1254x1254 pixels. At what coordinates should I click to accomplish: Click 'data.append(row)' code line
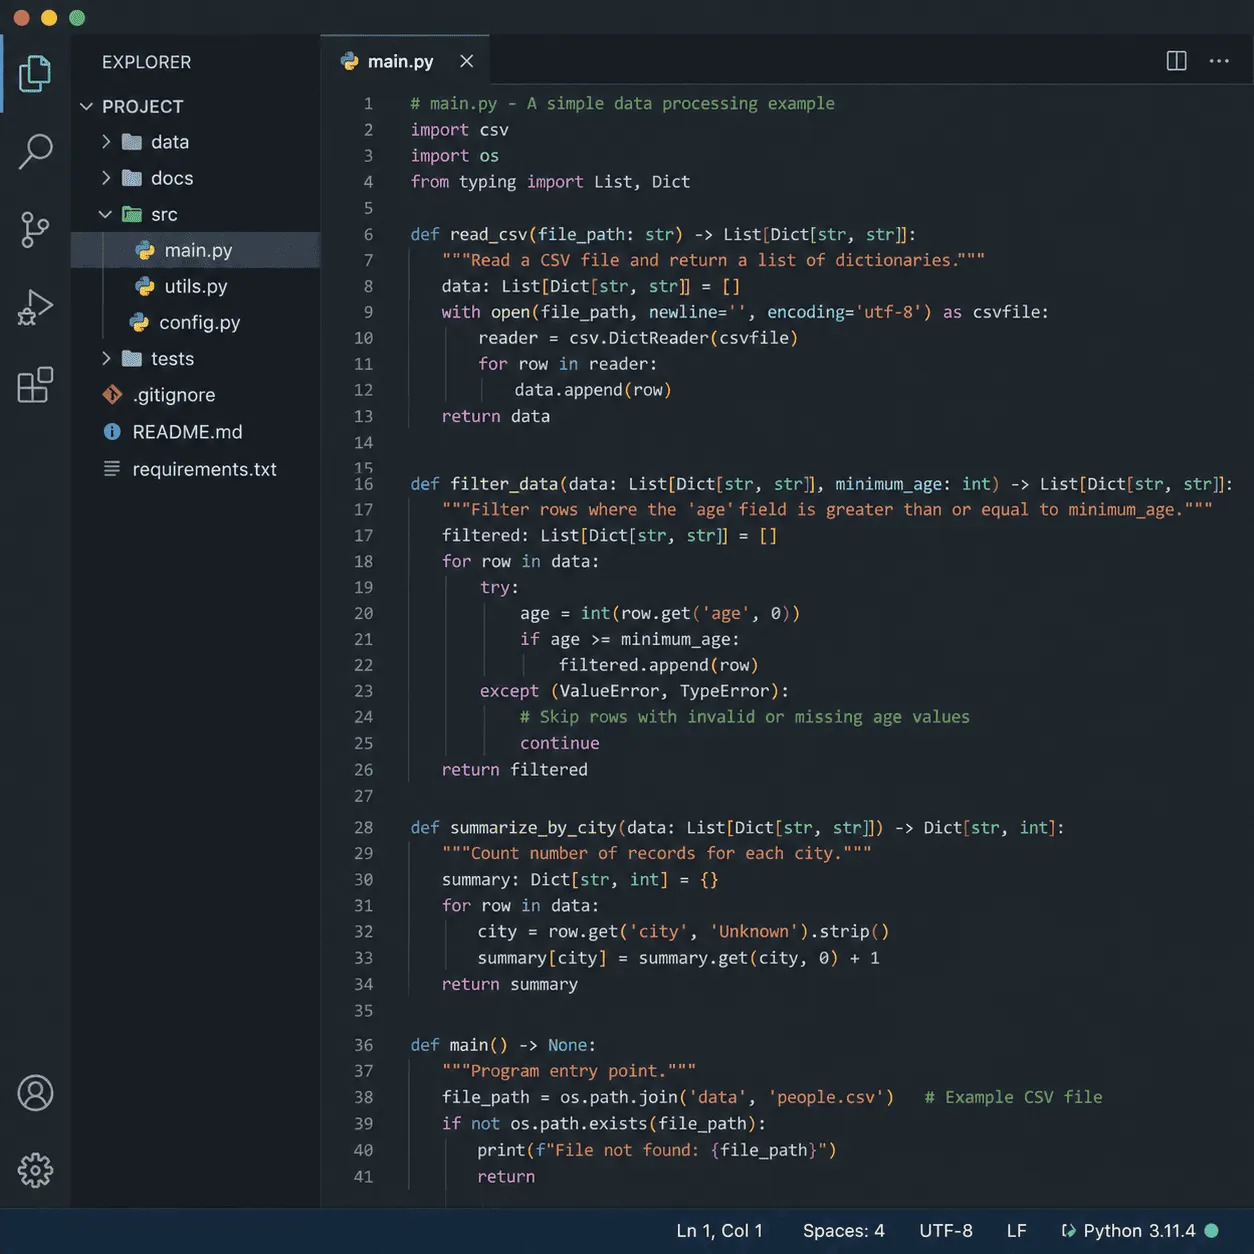593,390
